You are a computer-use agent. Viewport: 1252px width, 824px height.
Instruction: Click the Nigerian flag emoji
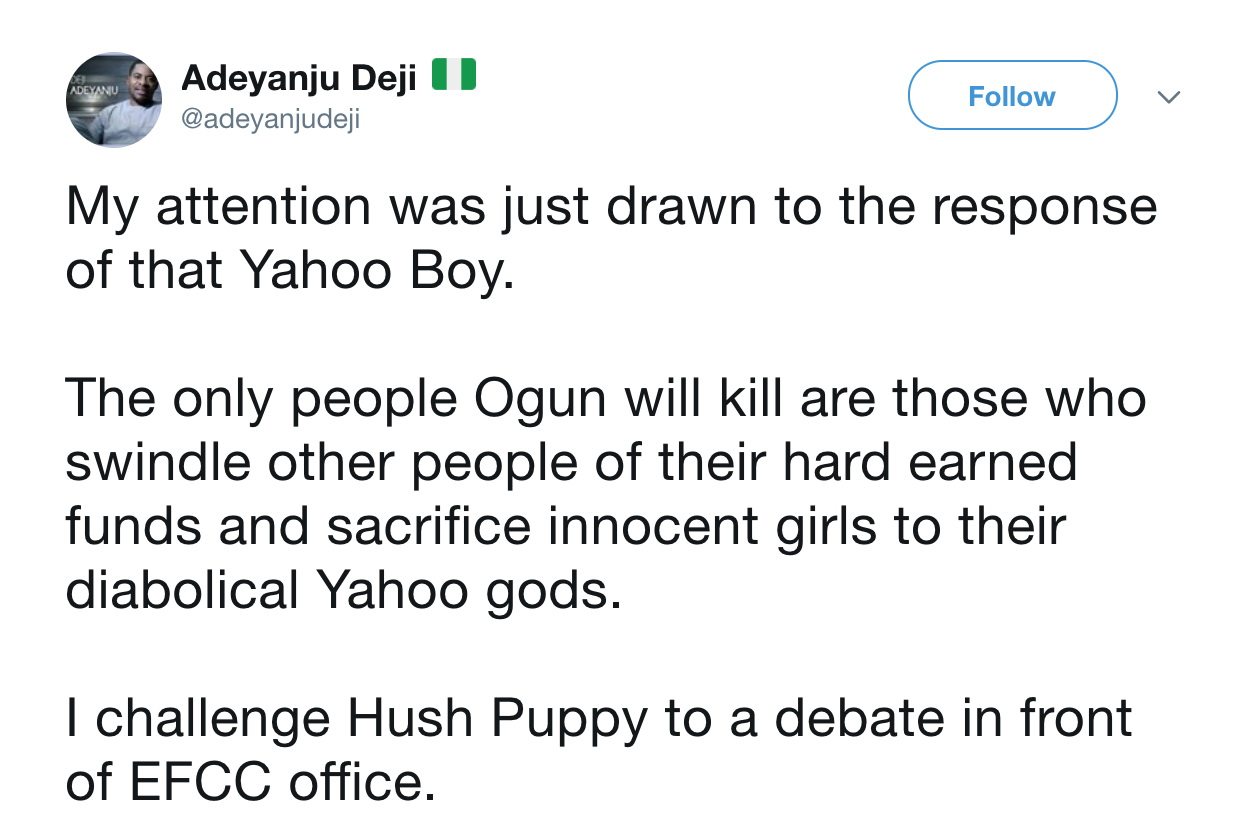452,77
